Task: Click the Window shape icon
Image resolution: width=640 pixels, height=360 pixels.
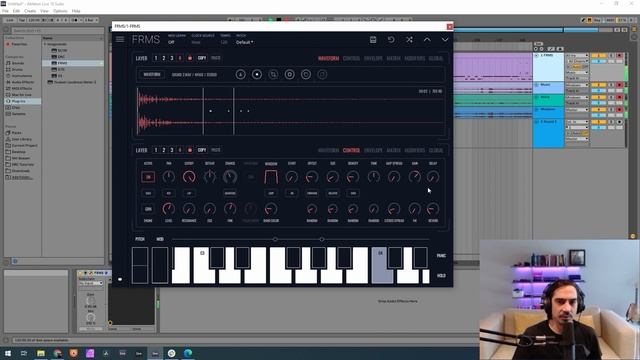Action: pyautogui.click(x=271, y=177)
